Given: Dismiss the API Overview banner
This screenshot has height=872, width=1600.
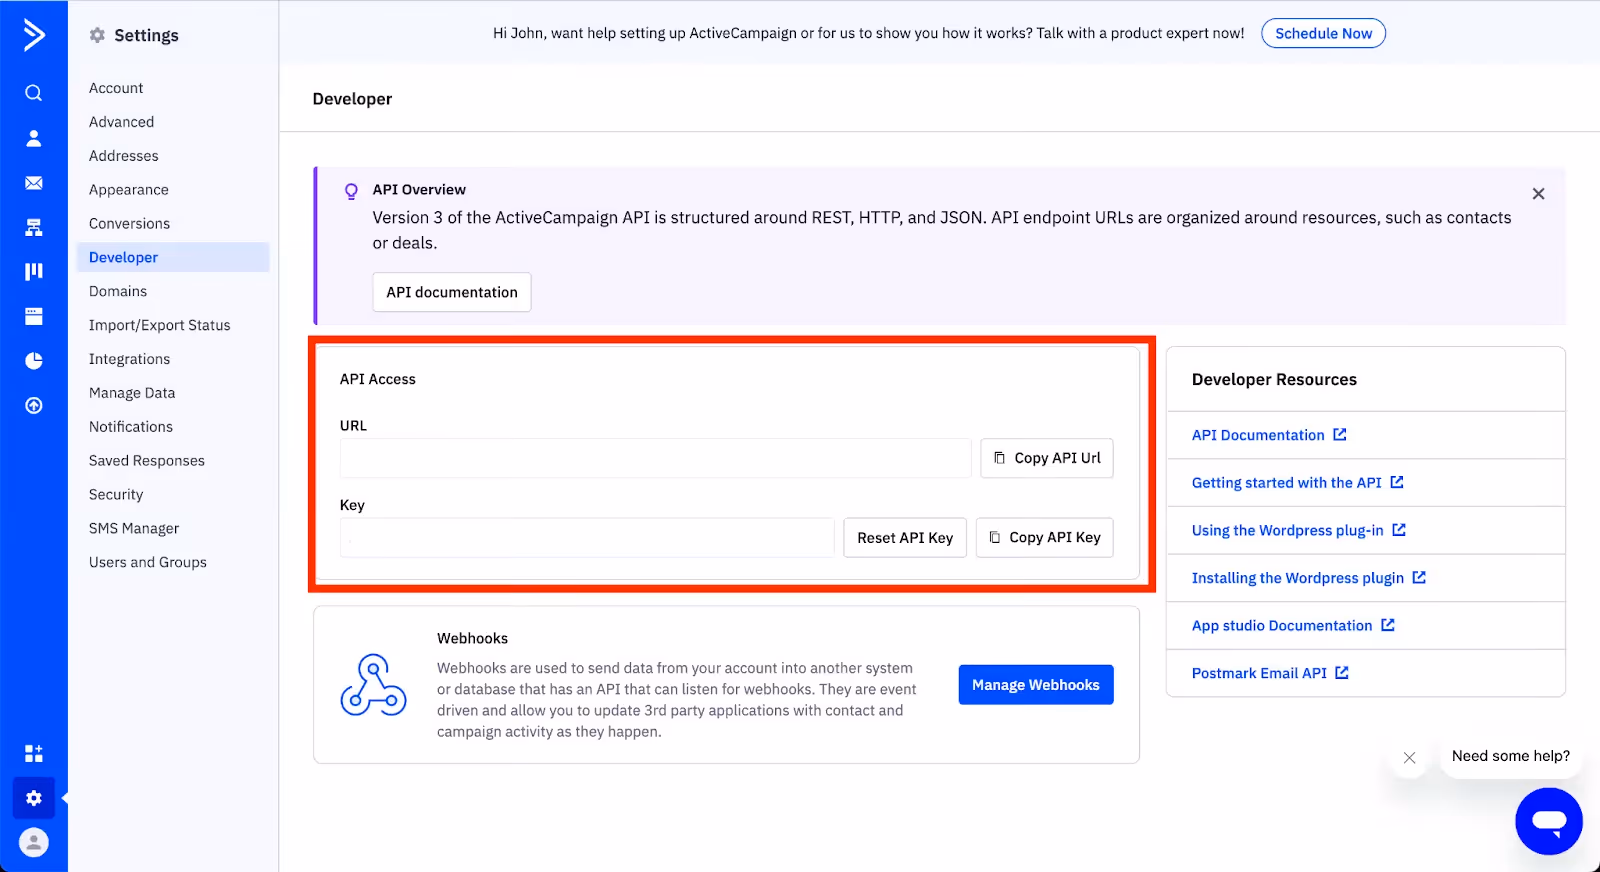Looking at the screenshot, I should coord(1538,194).
